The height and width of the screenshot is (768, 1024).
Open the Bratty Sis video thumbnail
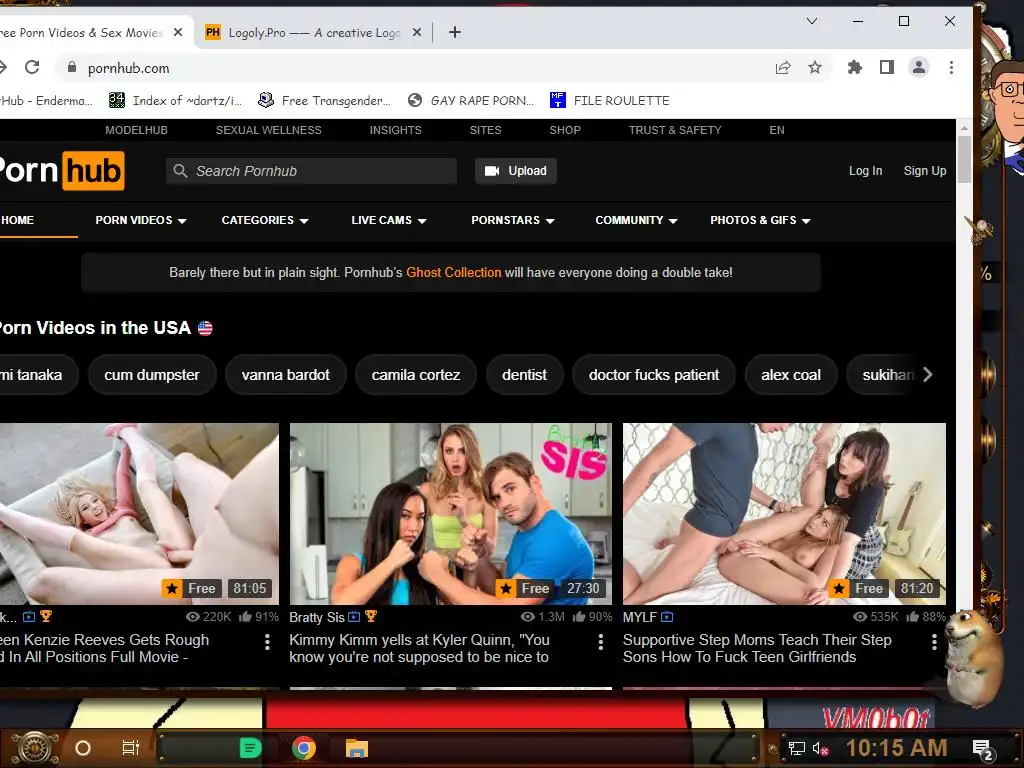pos(451,513)
